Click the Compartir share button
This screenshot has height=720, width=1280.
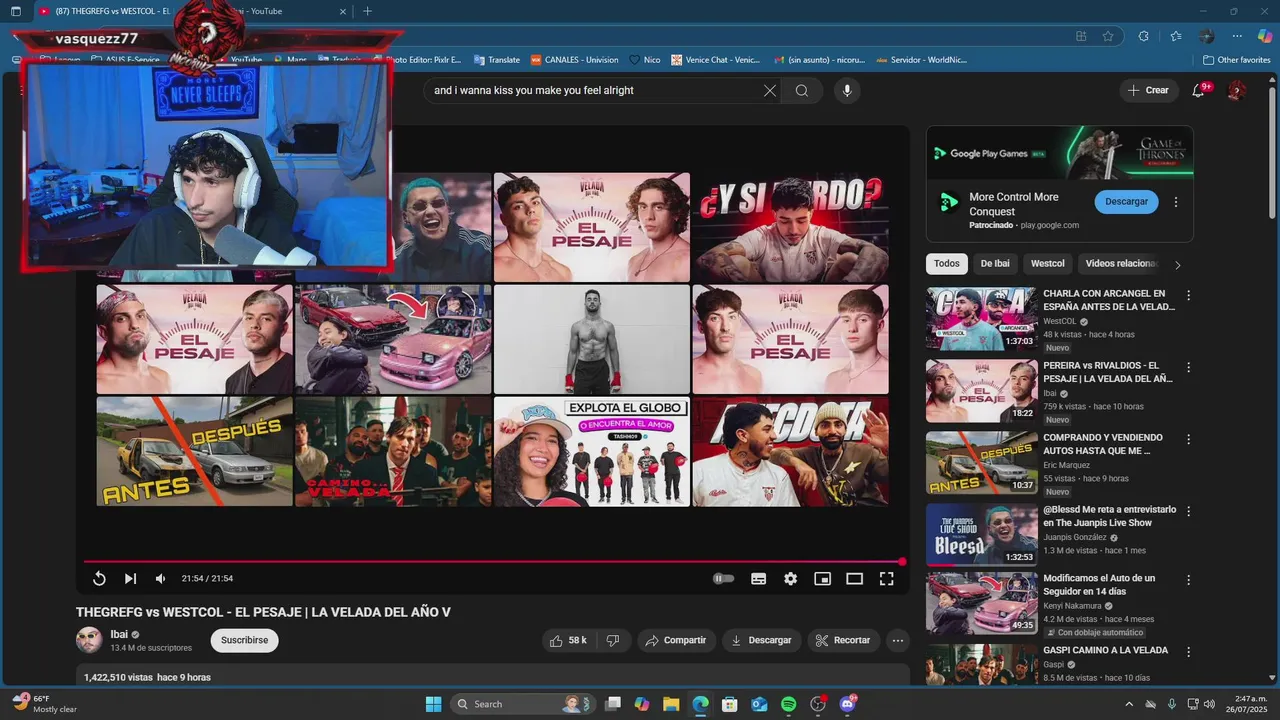(676, 641)
